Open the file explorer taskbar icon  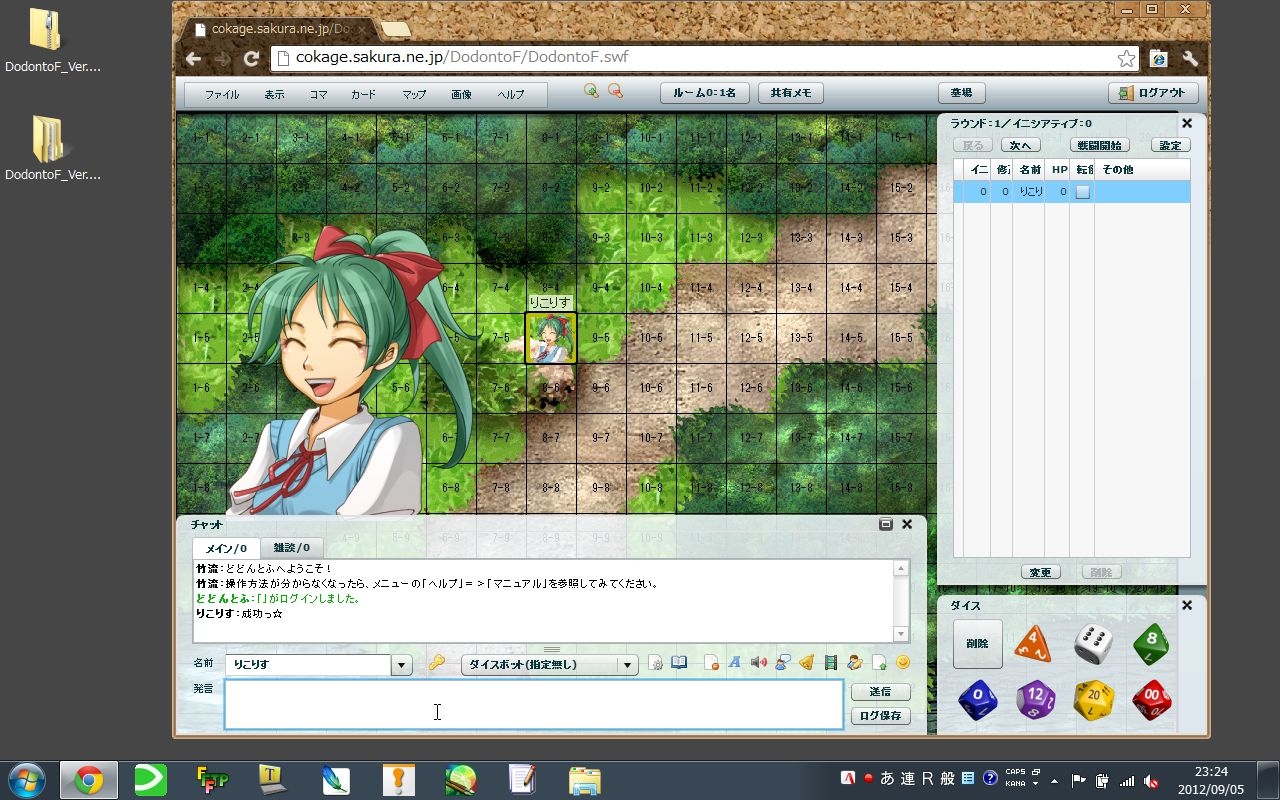pos(584,780)
